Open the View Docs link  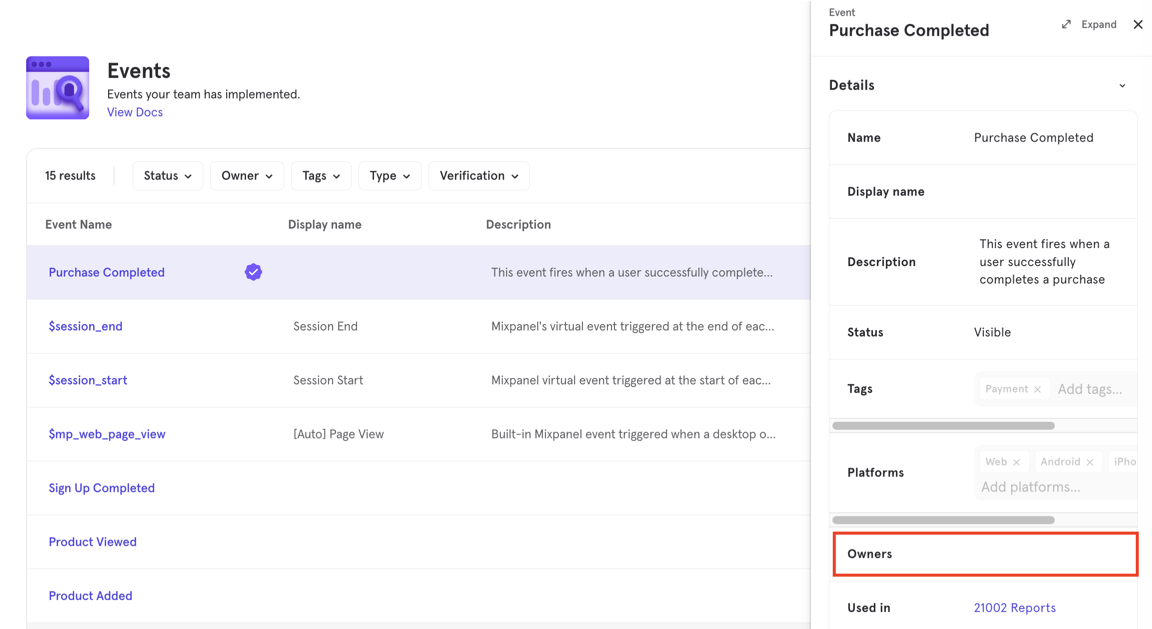pyautogui.click(x=135, y=112)
